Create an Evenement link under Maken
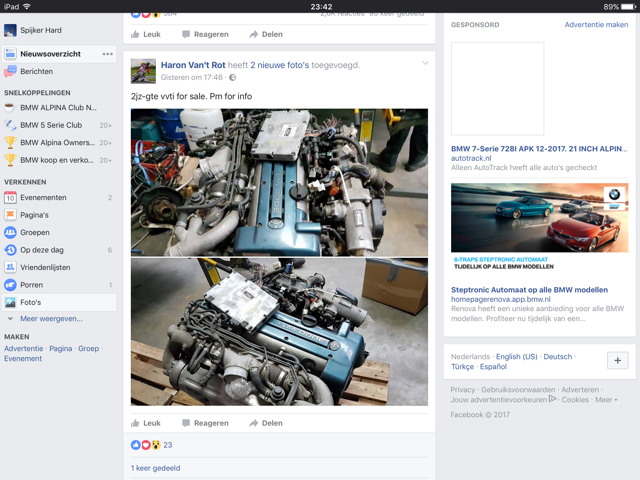Image resolution: width=640 pixels, height=480 pixels. [x=23, y=359]
